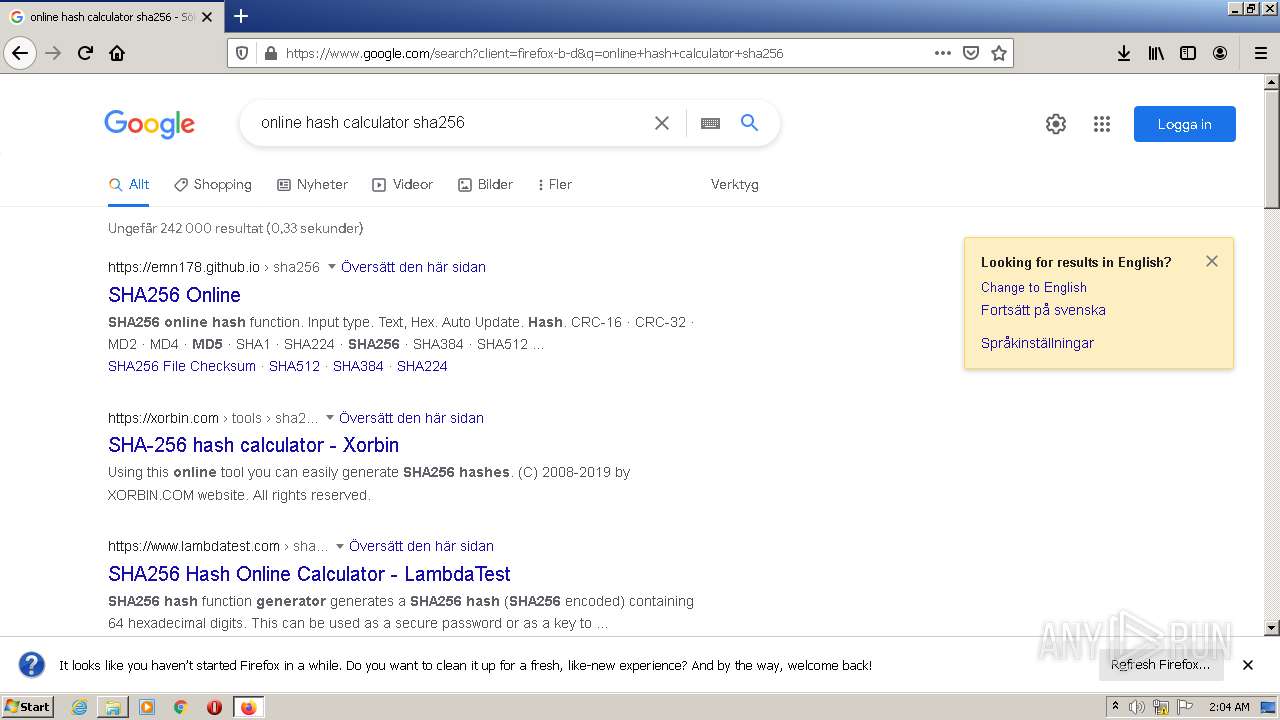Open Firefox hamburger menu
The image size is (1280, 720).
click(1260, 53)
